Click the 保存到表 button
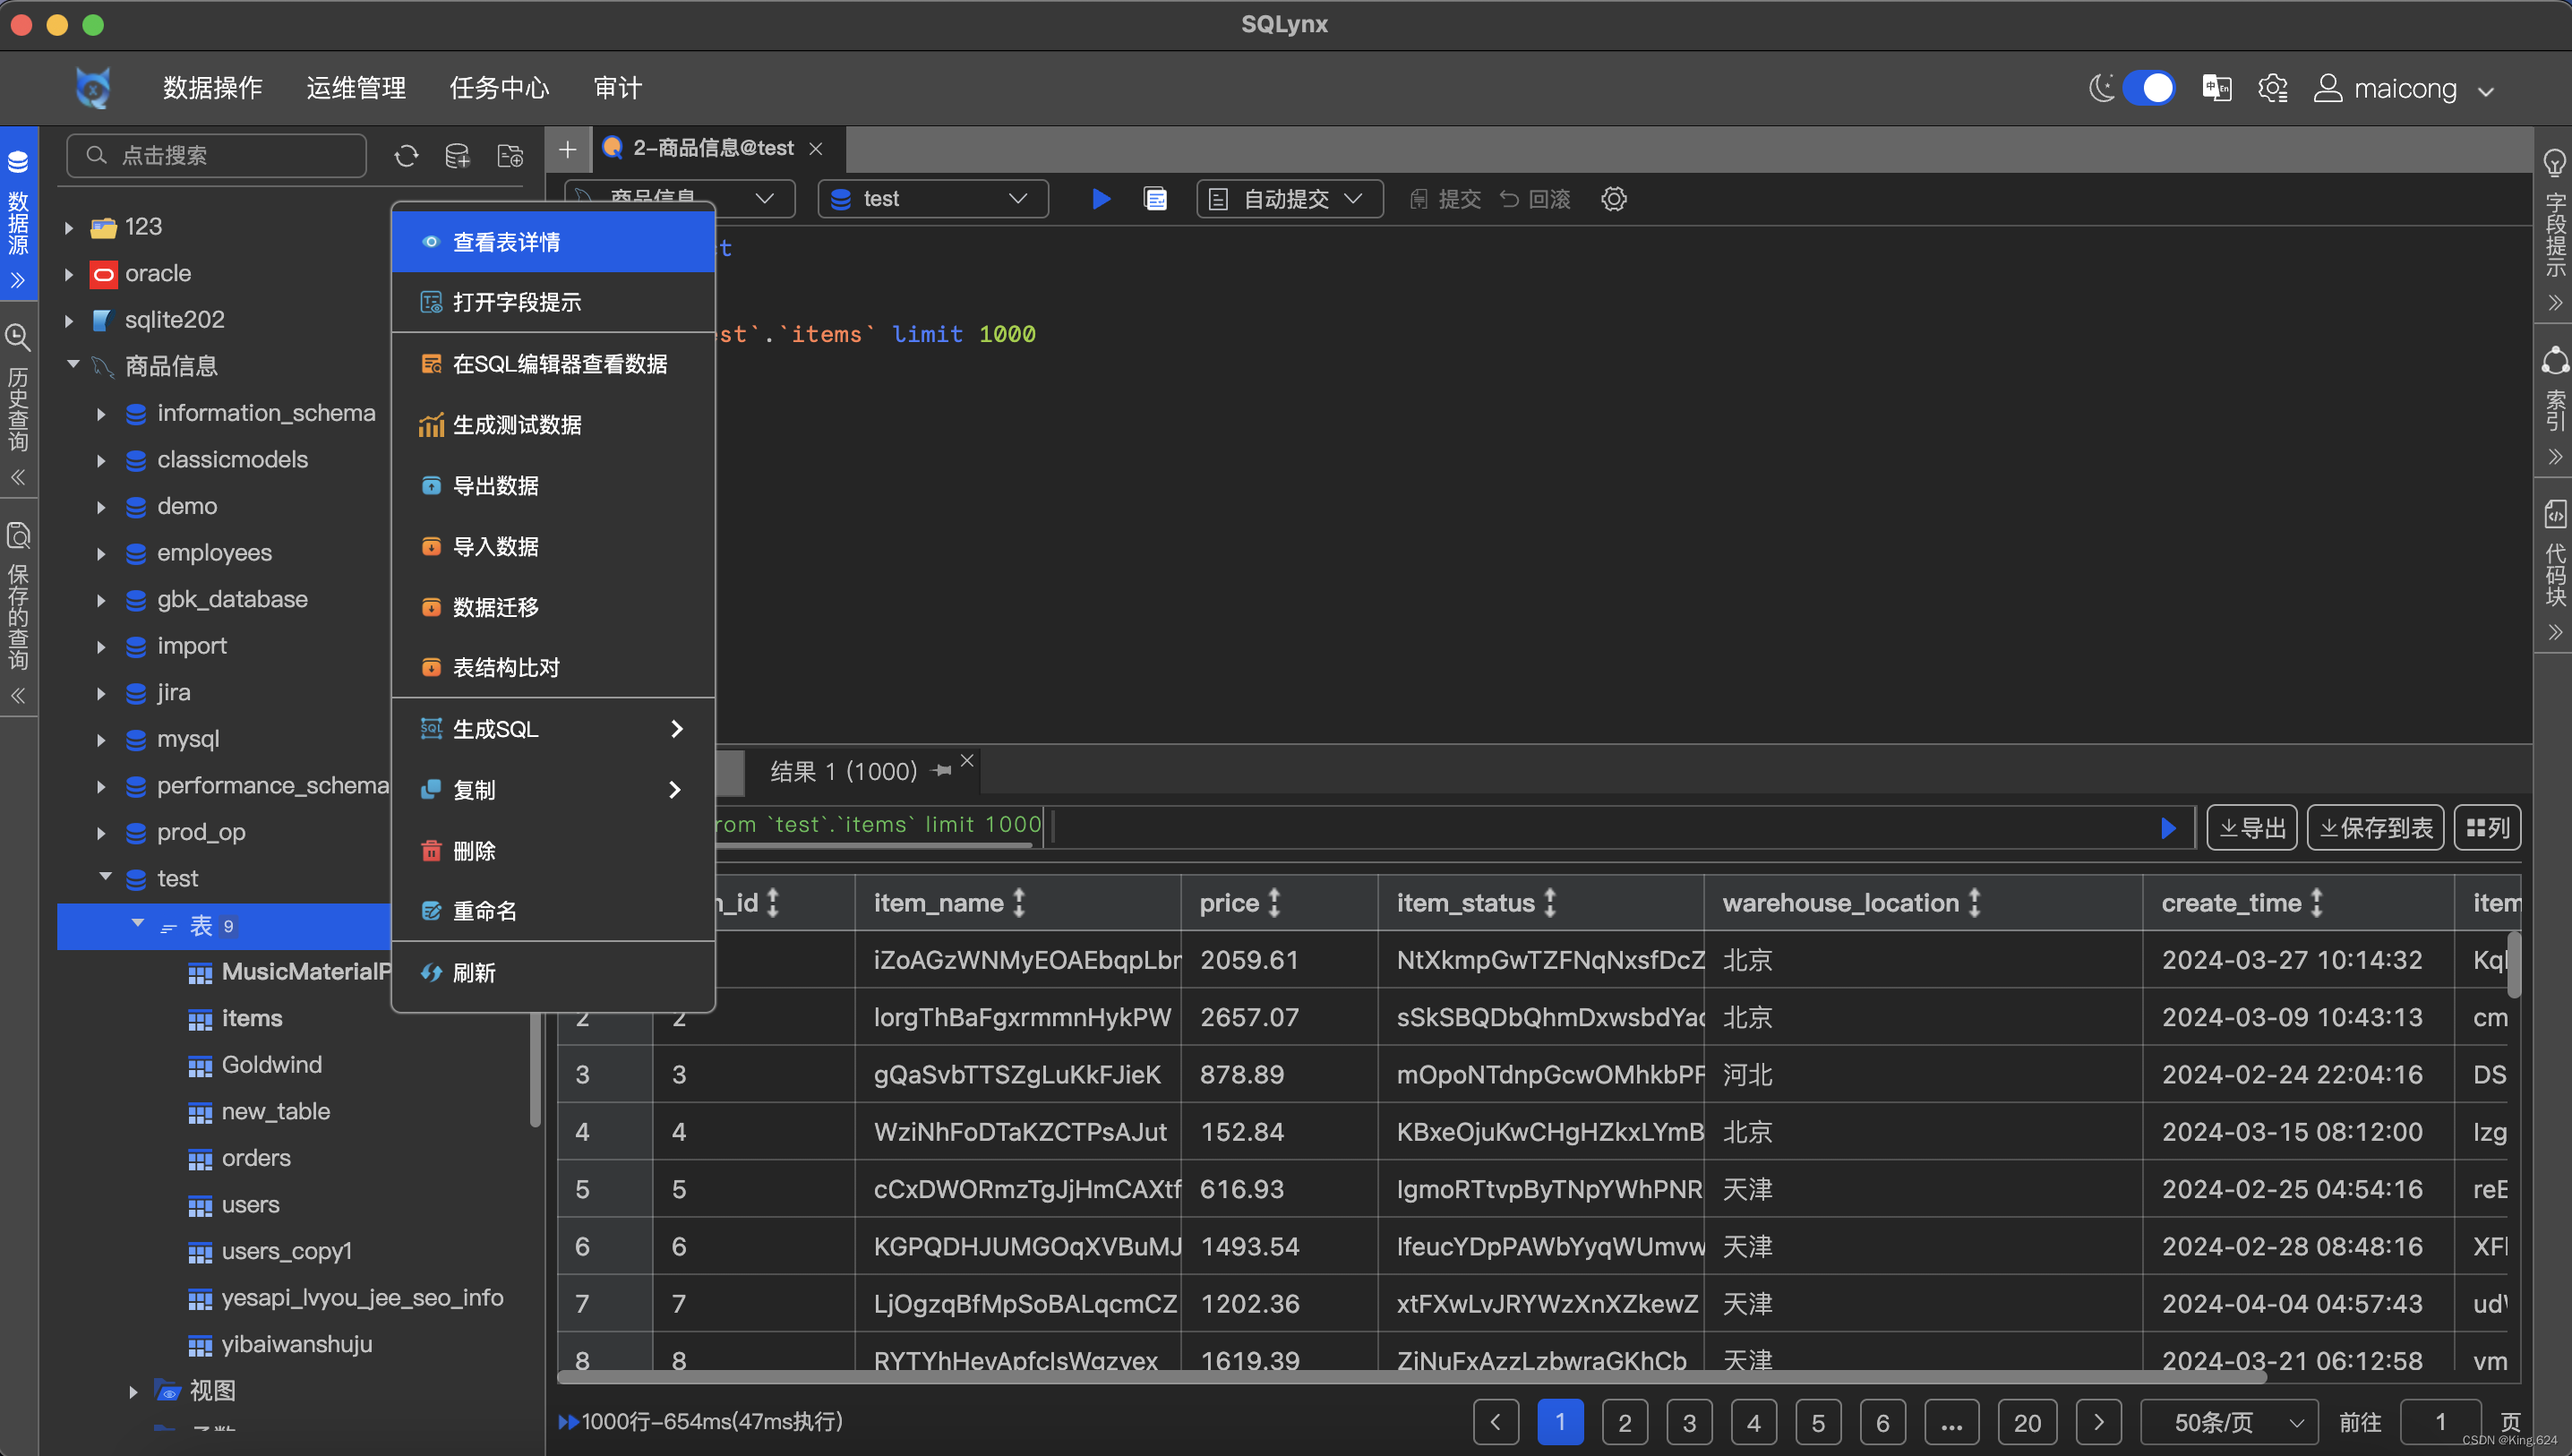This screenshot has height=1456, width=2572. tap(2375, 828)
